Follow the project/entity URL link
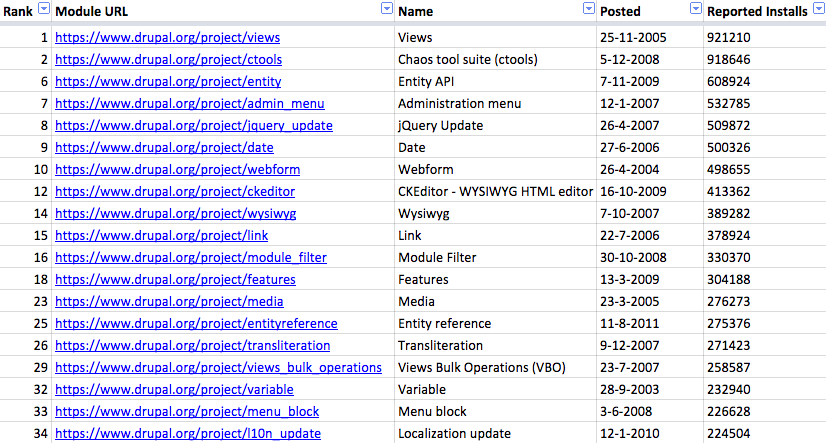 (x=168, y=82)
